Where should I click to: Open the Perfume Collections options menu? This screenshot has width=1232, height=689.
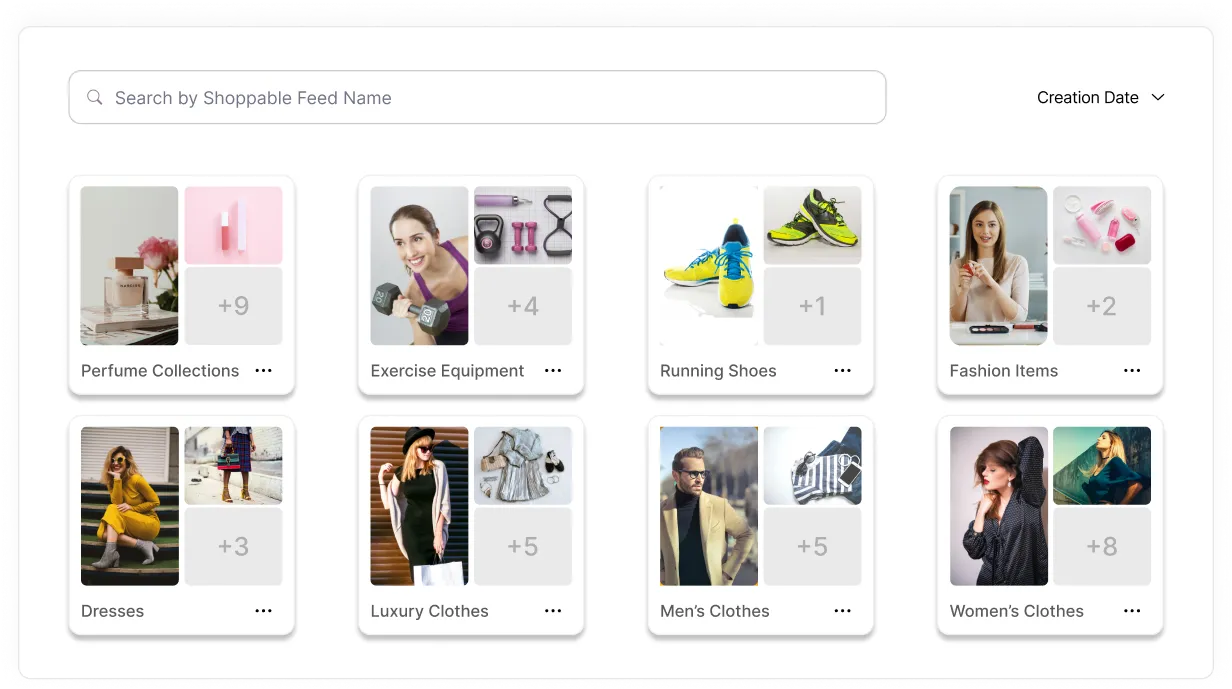263,370
